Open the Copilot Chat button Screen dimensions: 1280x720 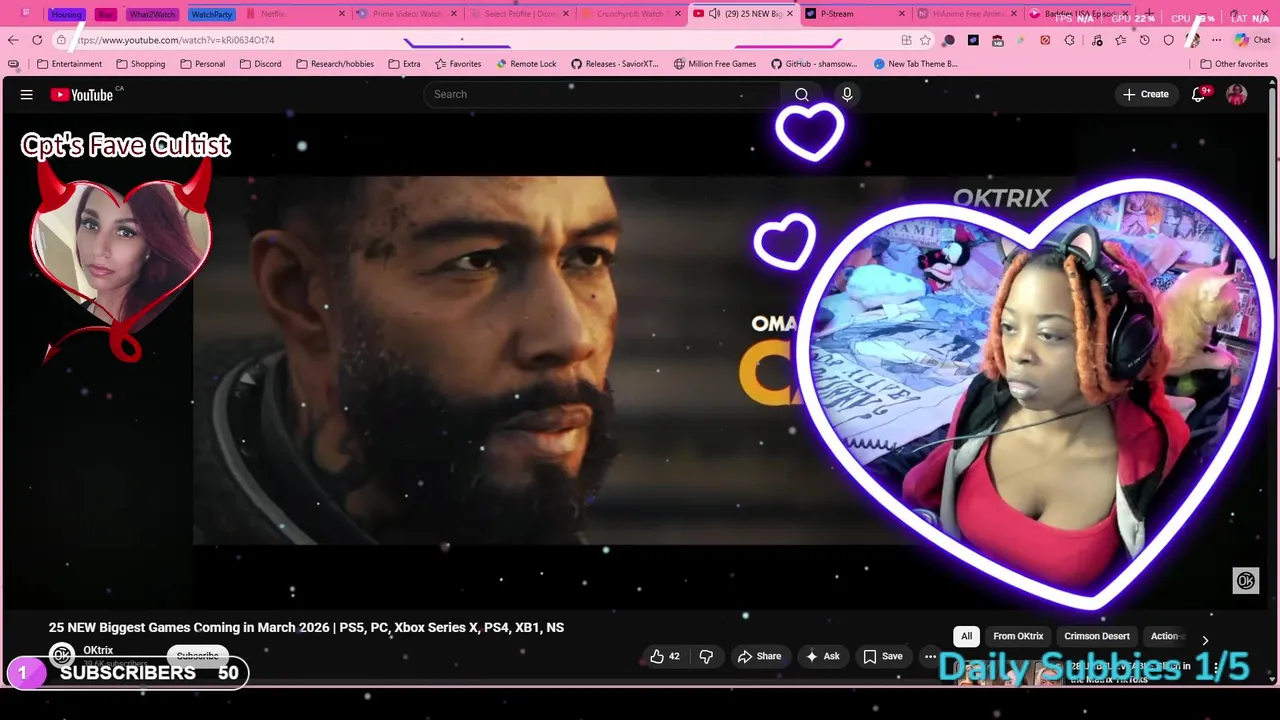pyautogui.click(x=1252, y=40)
